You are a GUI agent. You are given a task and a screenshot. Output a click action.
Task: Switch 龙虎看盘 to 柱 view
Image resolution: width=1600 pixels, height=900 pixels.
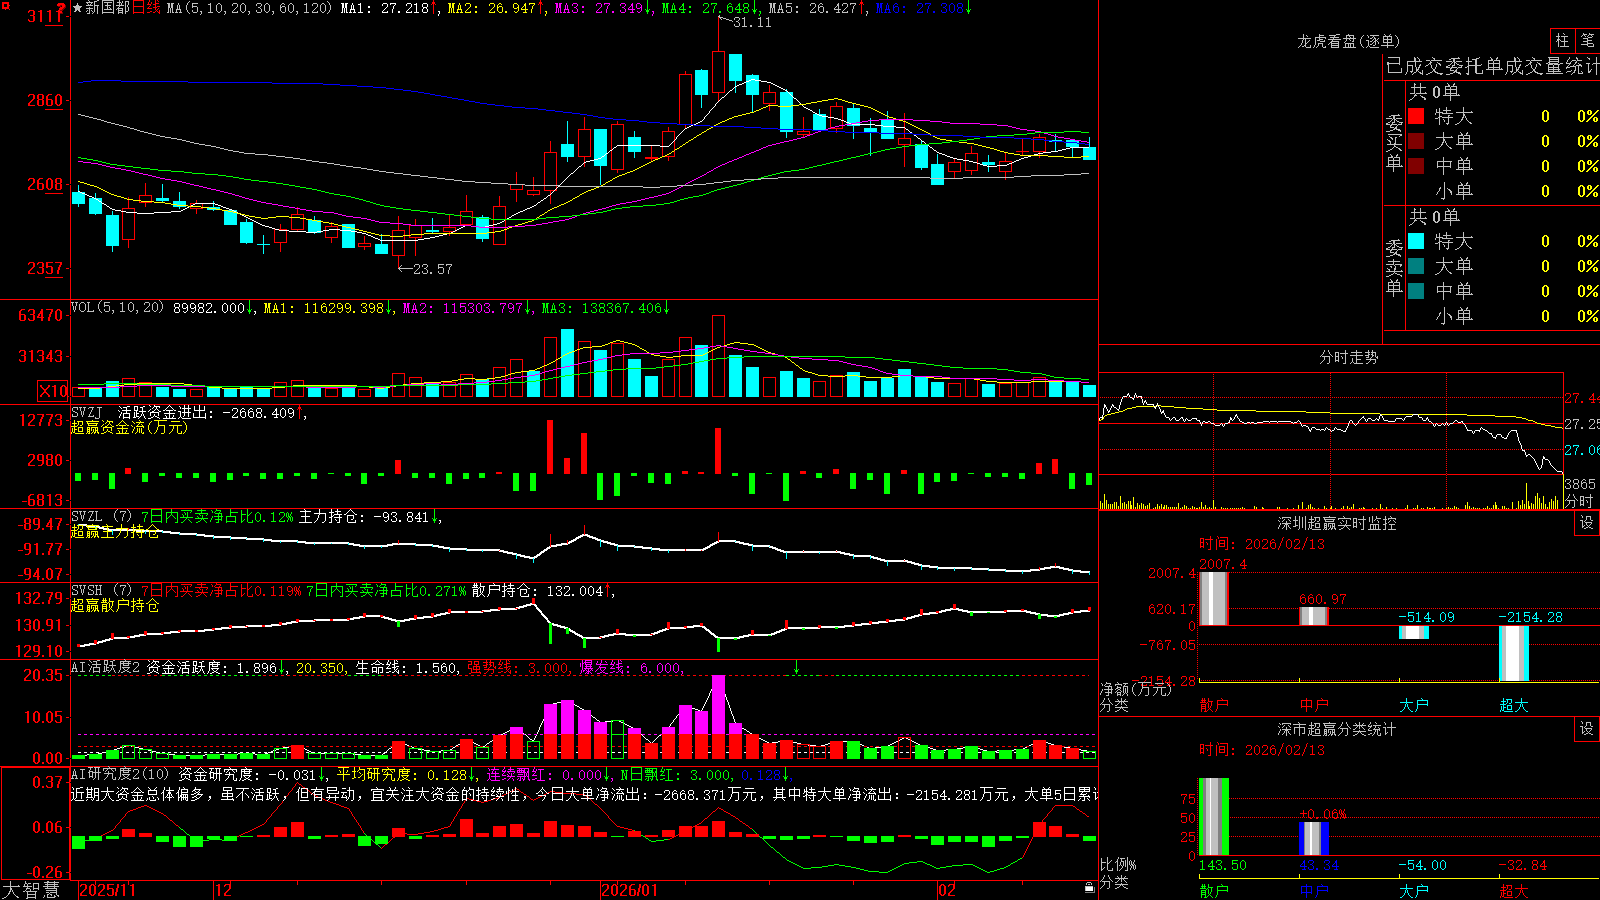(1562, 40)
